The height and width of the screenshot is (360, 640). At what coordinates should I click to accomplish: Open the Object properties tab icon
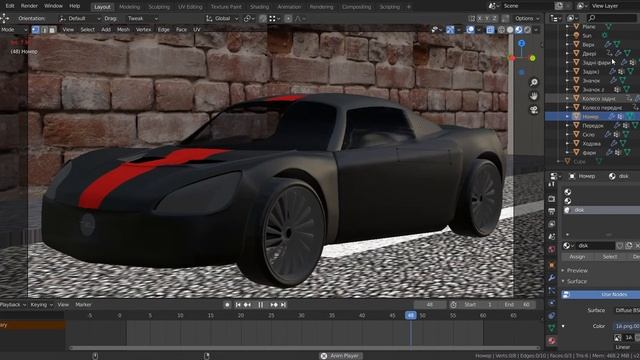click(x=552, y=265)
